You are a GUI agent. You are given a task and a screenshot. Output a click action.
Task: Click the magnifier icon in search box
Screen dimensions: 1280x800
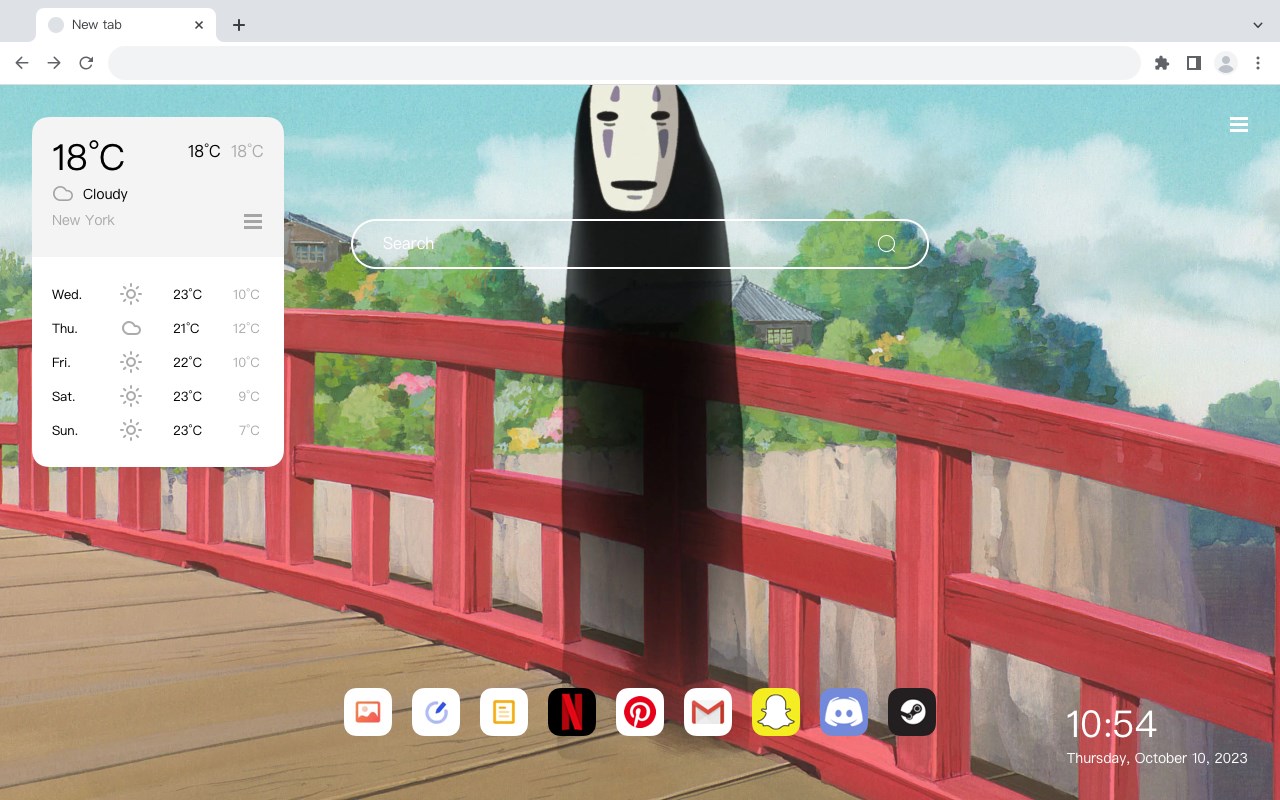tap(886, 244)
